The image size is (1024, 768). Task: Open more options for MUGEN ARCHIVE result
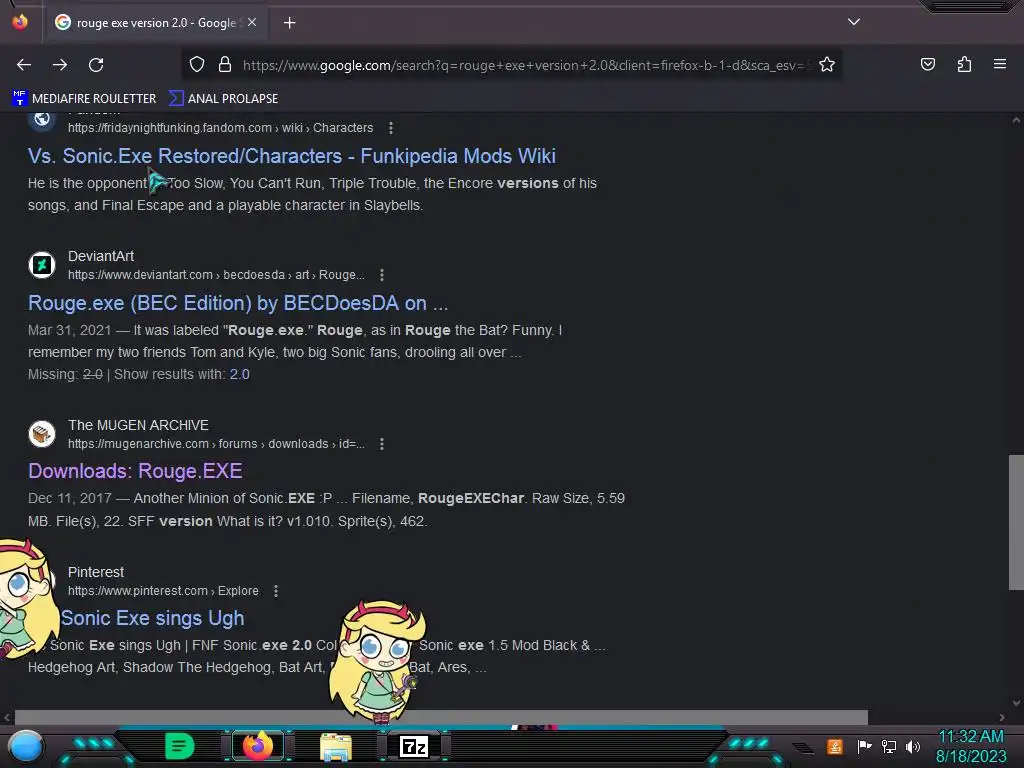point(381,444)
